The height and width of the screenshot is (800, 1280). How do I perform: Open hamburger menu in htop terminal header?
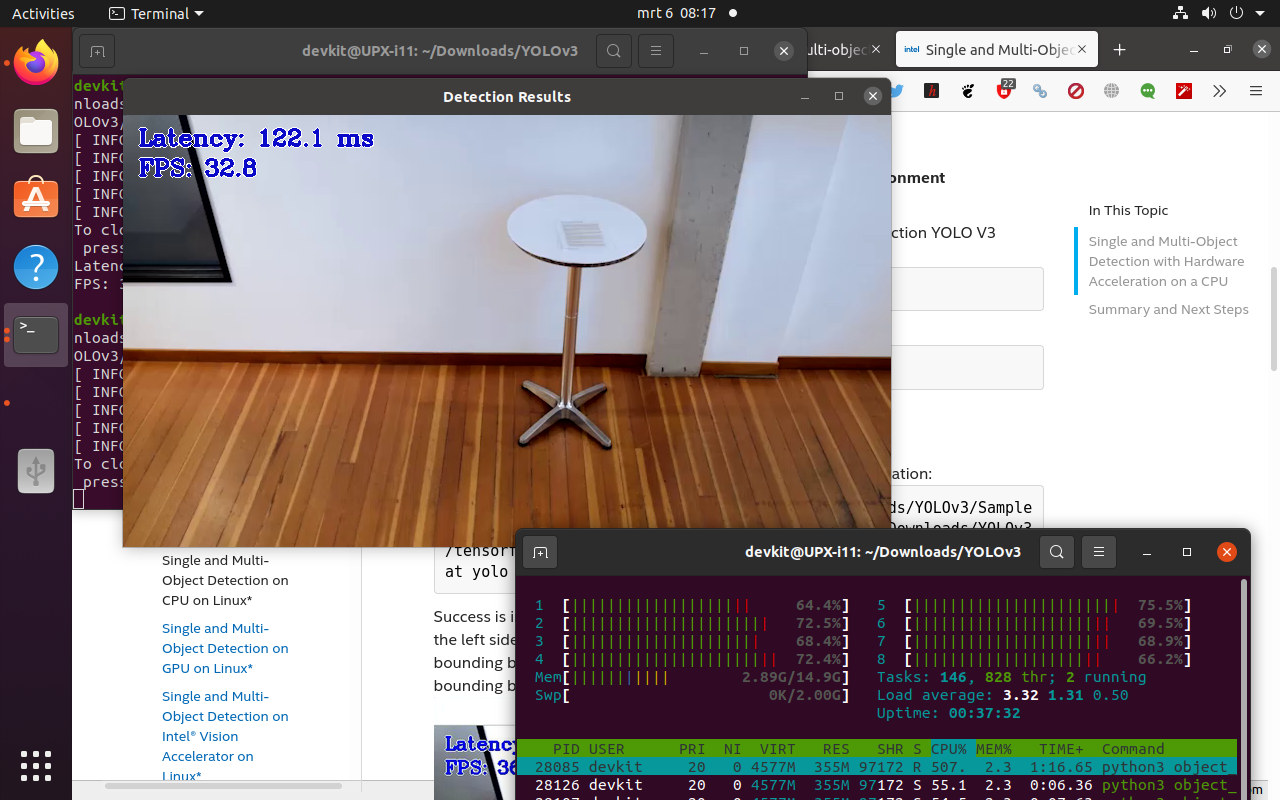coord(1098,552)
